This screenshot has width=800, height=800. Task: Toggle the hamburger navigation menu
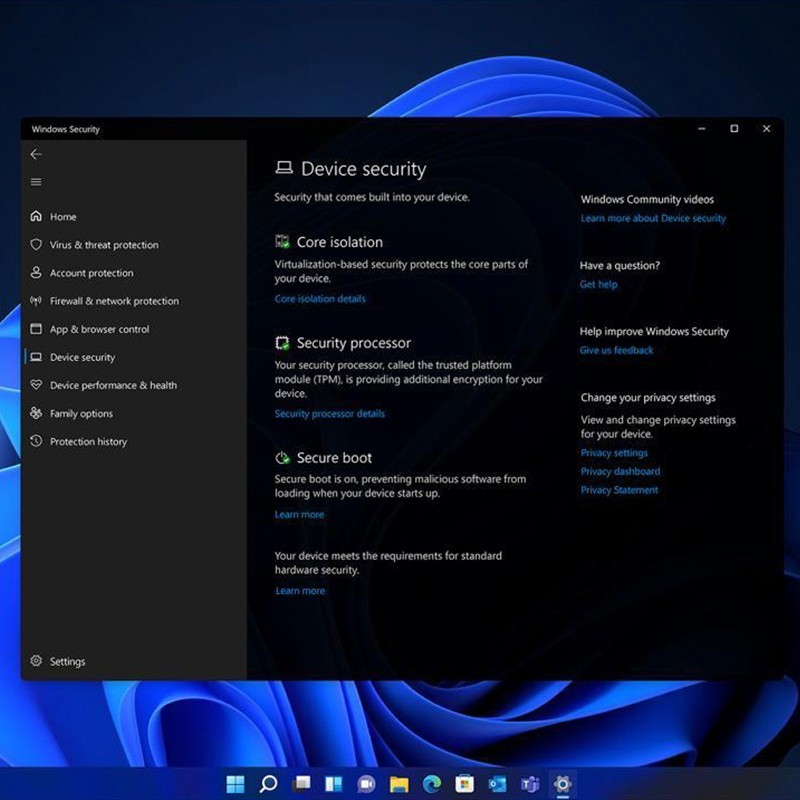tap(36, 182)
